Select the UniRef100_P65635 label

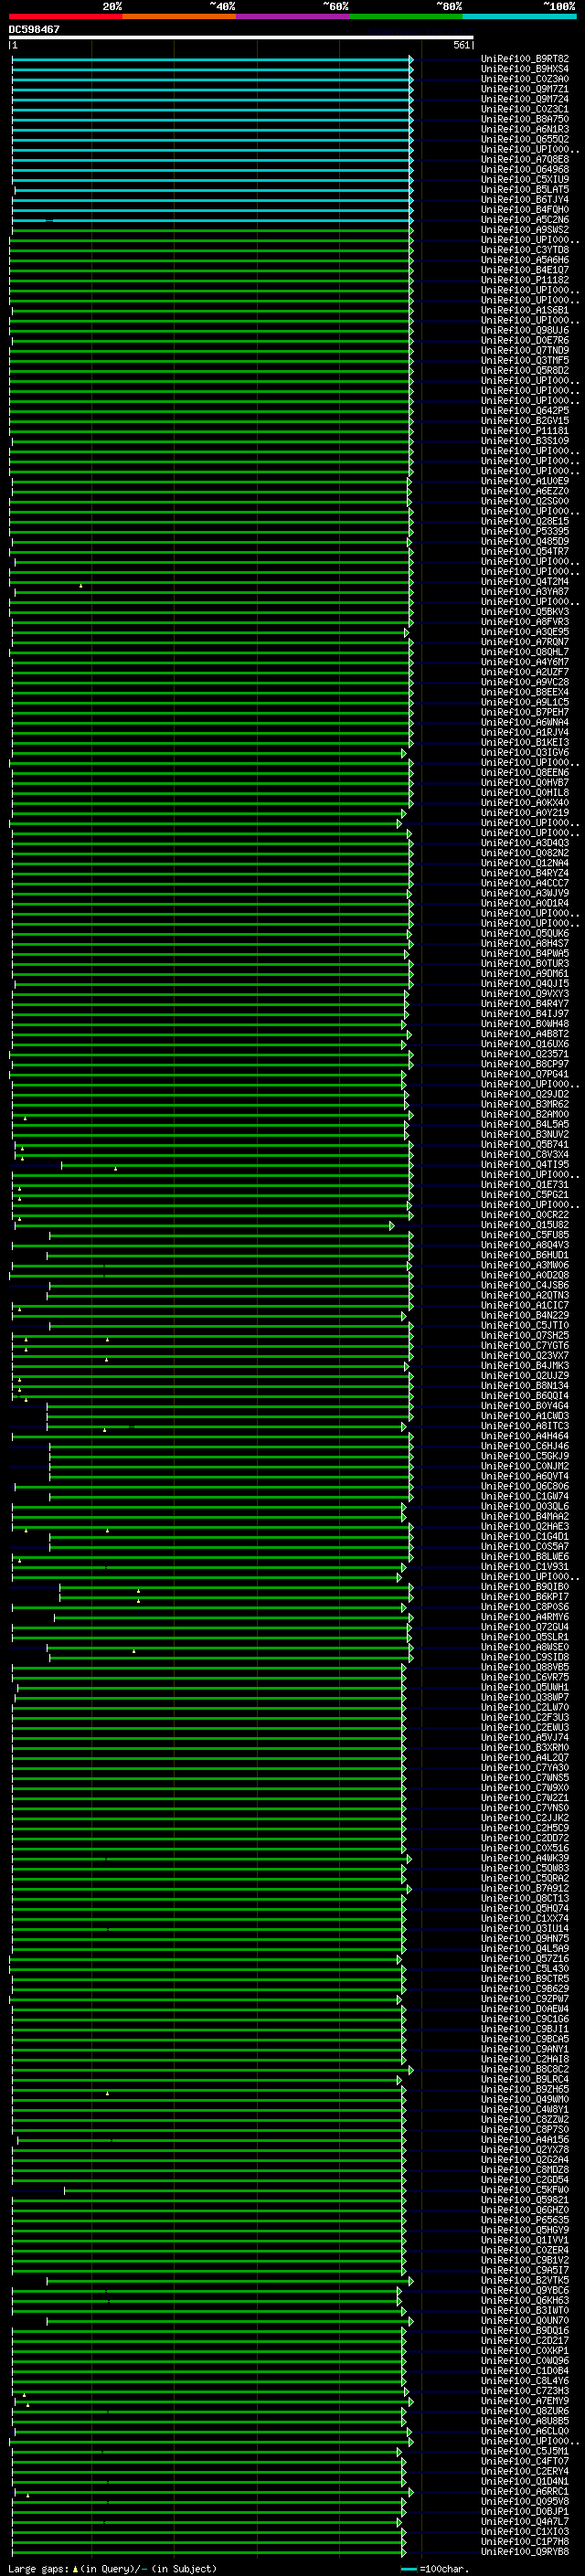(525, 2220)
